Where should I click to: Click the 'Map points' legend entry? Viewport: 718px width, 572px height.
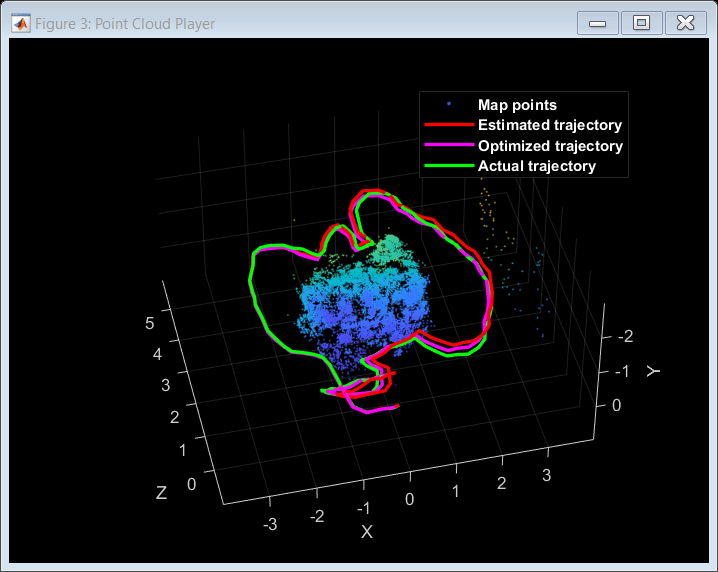[x=517, y=105]
